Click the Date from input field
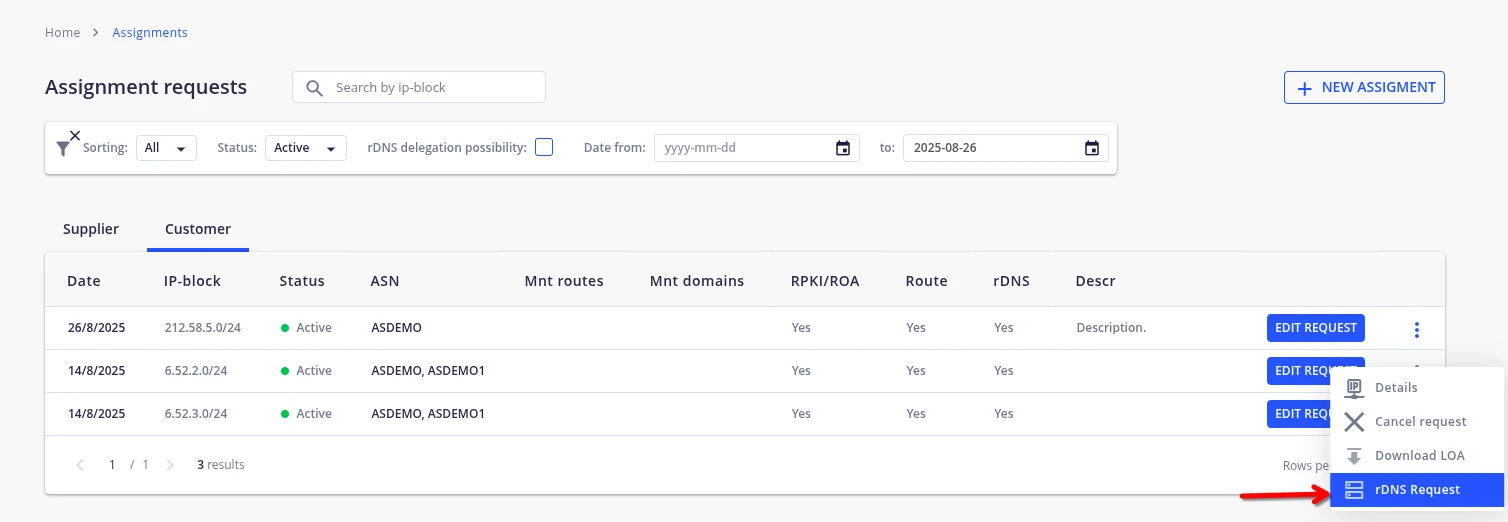Screen dimensions: 1508x522 tap(757, 148)
